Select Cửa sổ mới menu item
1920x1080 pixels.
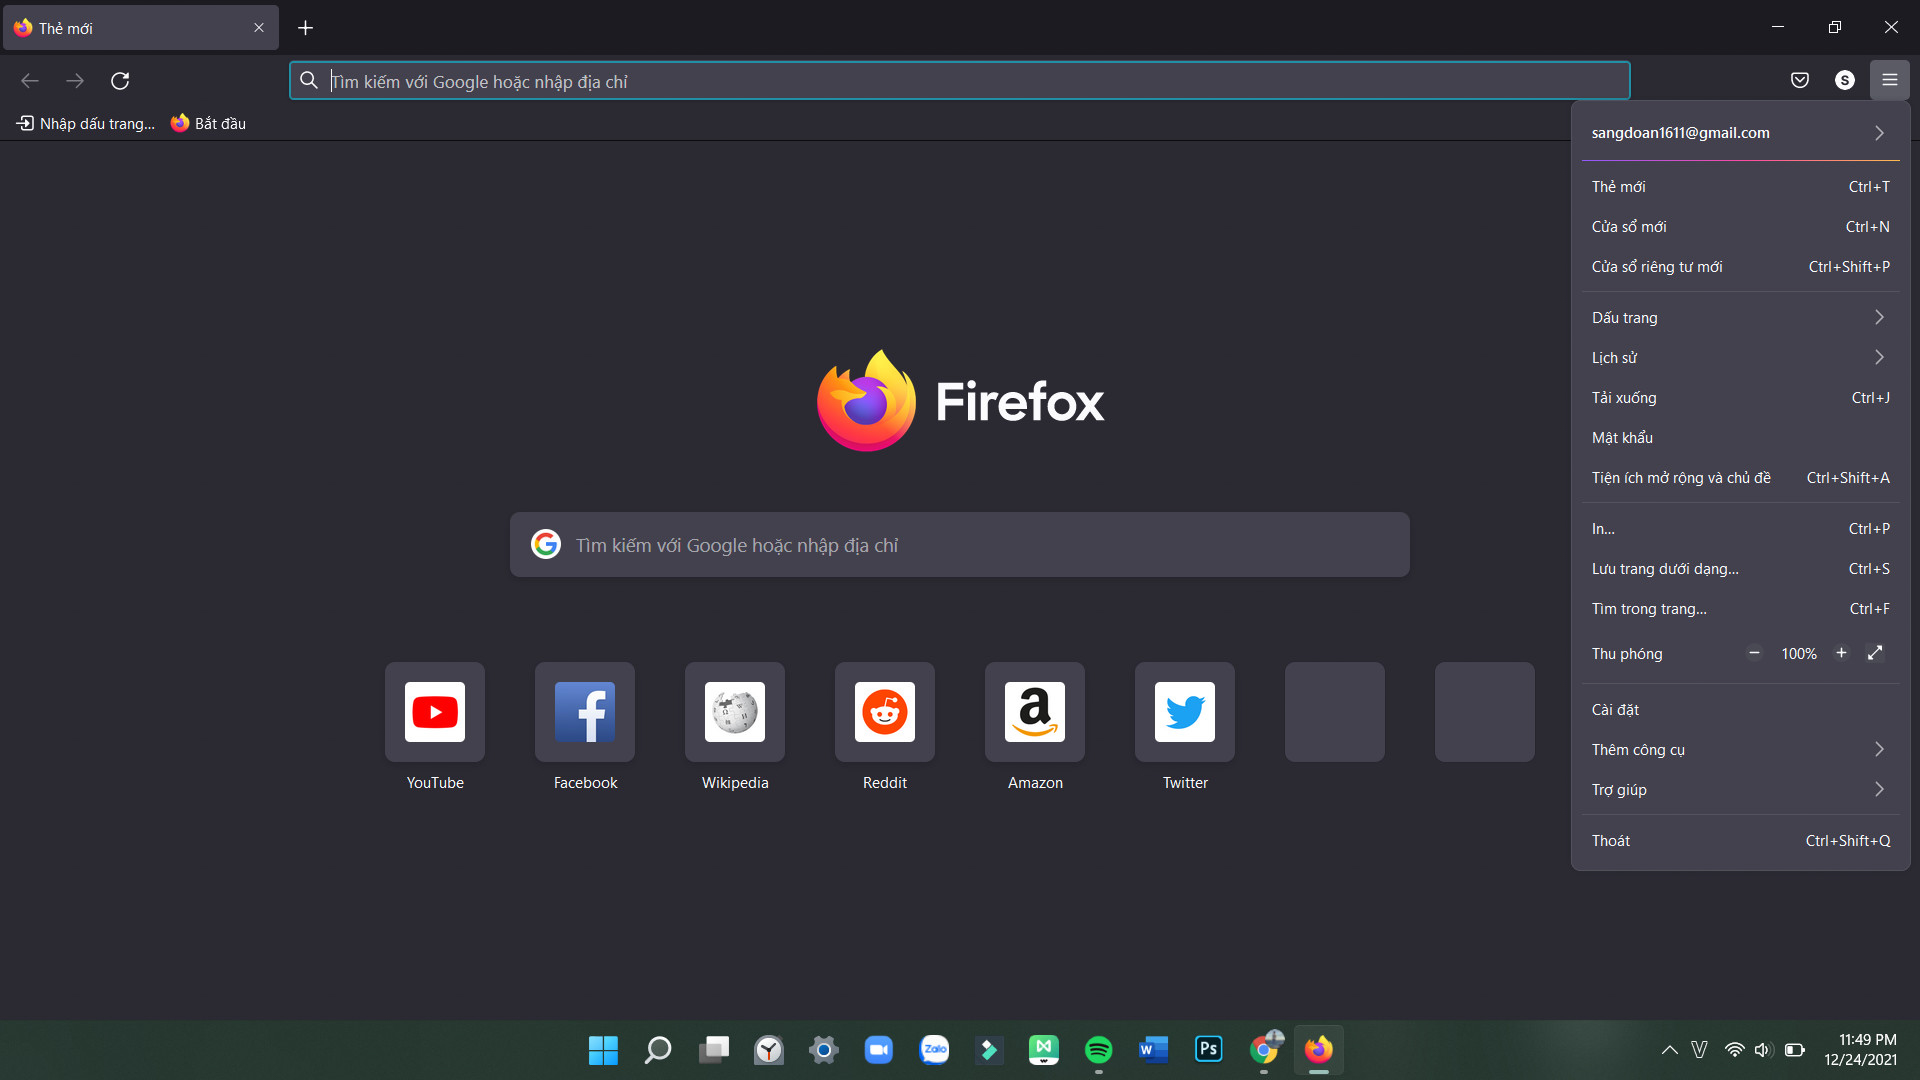[x=1740, y=227]
